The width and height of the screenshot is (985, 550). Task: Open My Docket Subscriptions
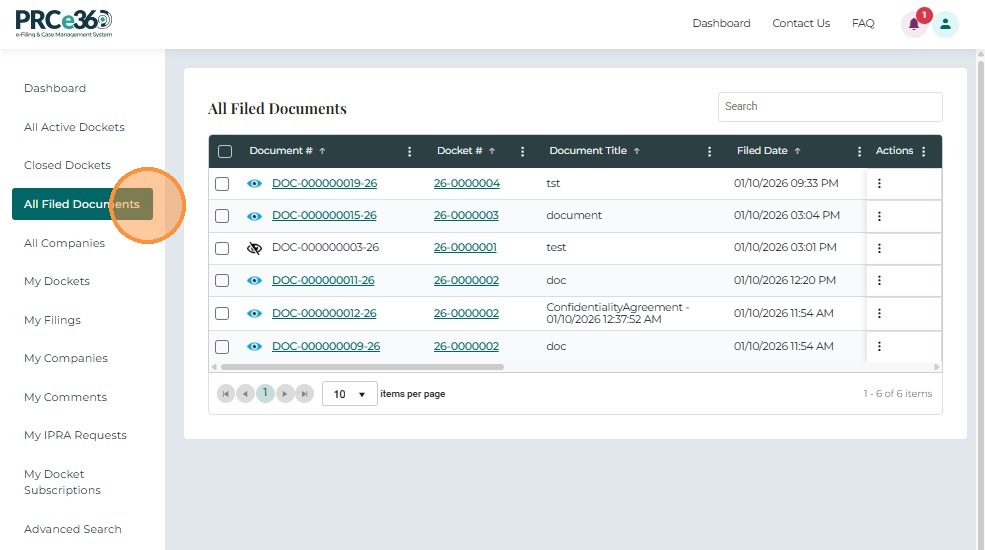tap(62, 482)
